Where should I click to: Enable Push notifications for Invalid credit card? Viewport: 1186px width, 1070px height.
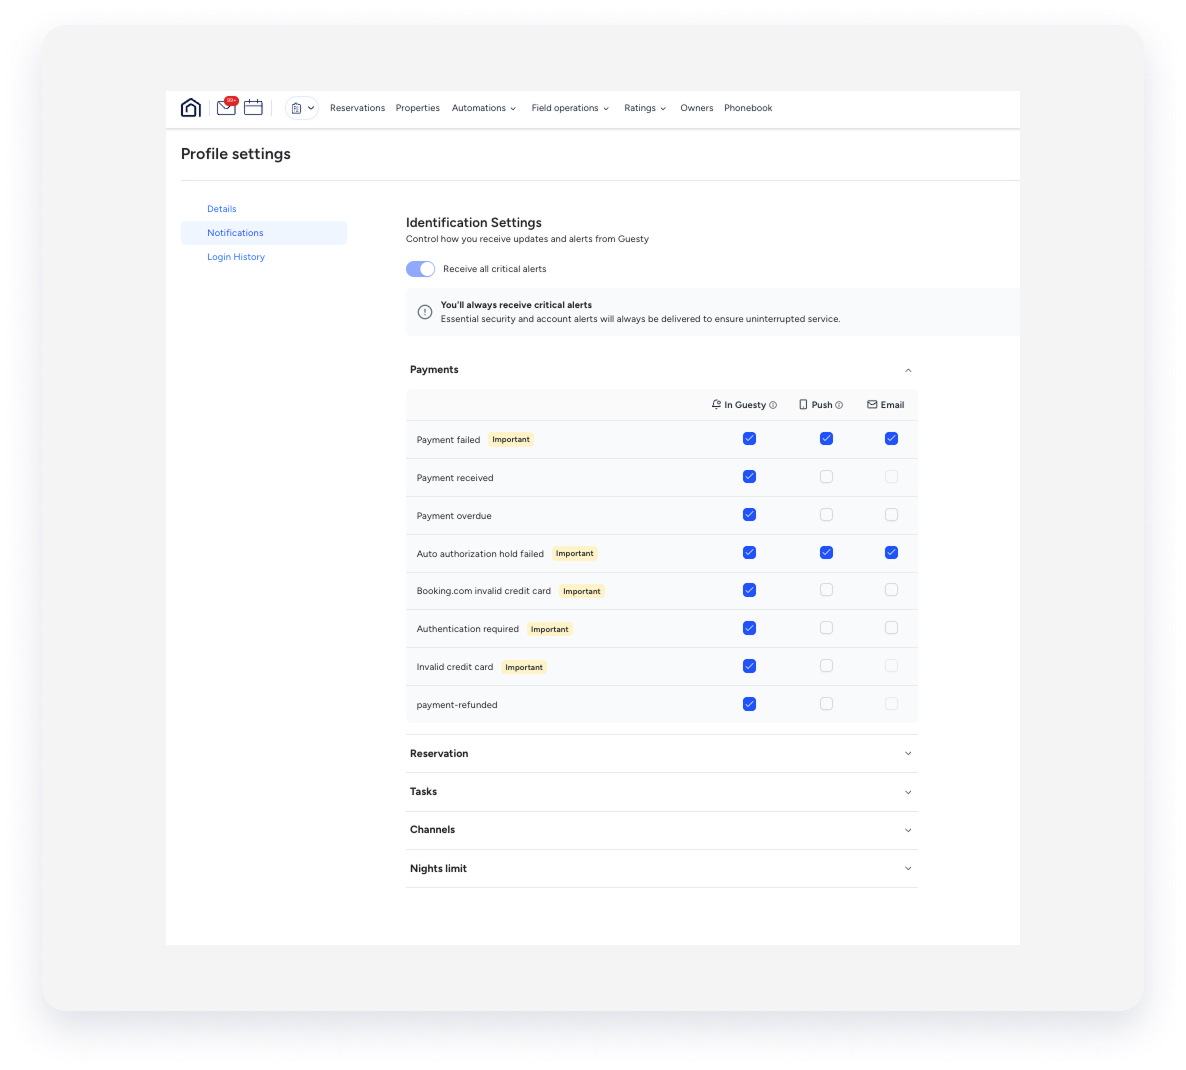(826, 665)
